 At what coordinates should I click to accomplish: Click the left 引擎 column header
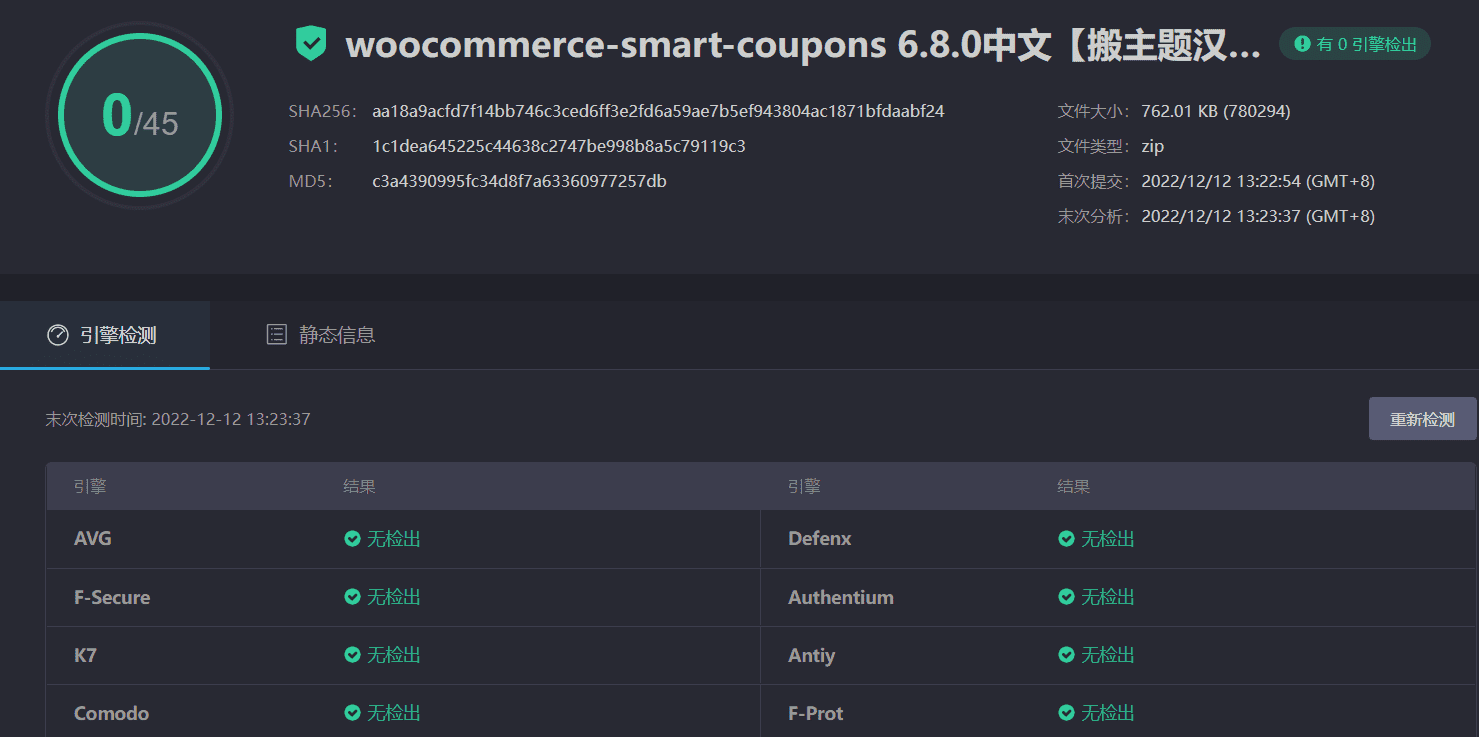[90, 487]
